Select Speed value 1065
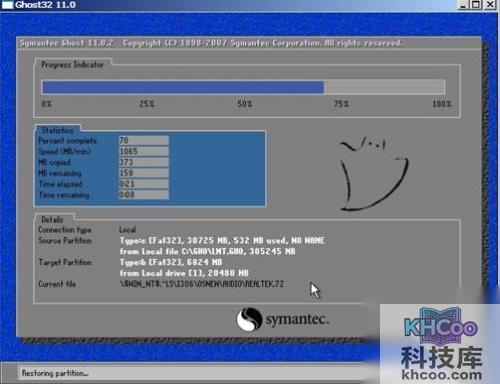Screen dimensions: 500x384 [x=144, y=151]
